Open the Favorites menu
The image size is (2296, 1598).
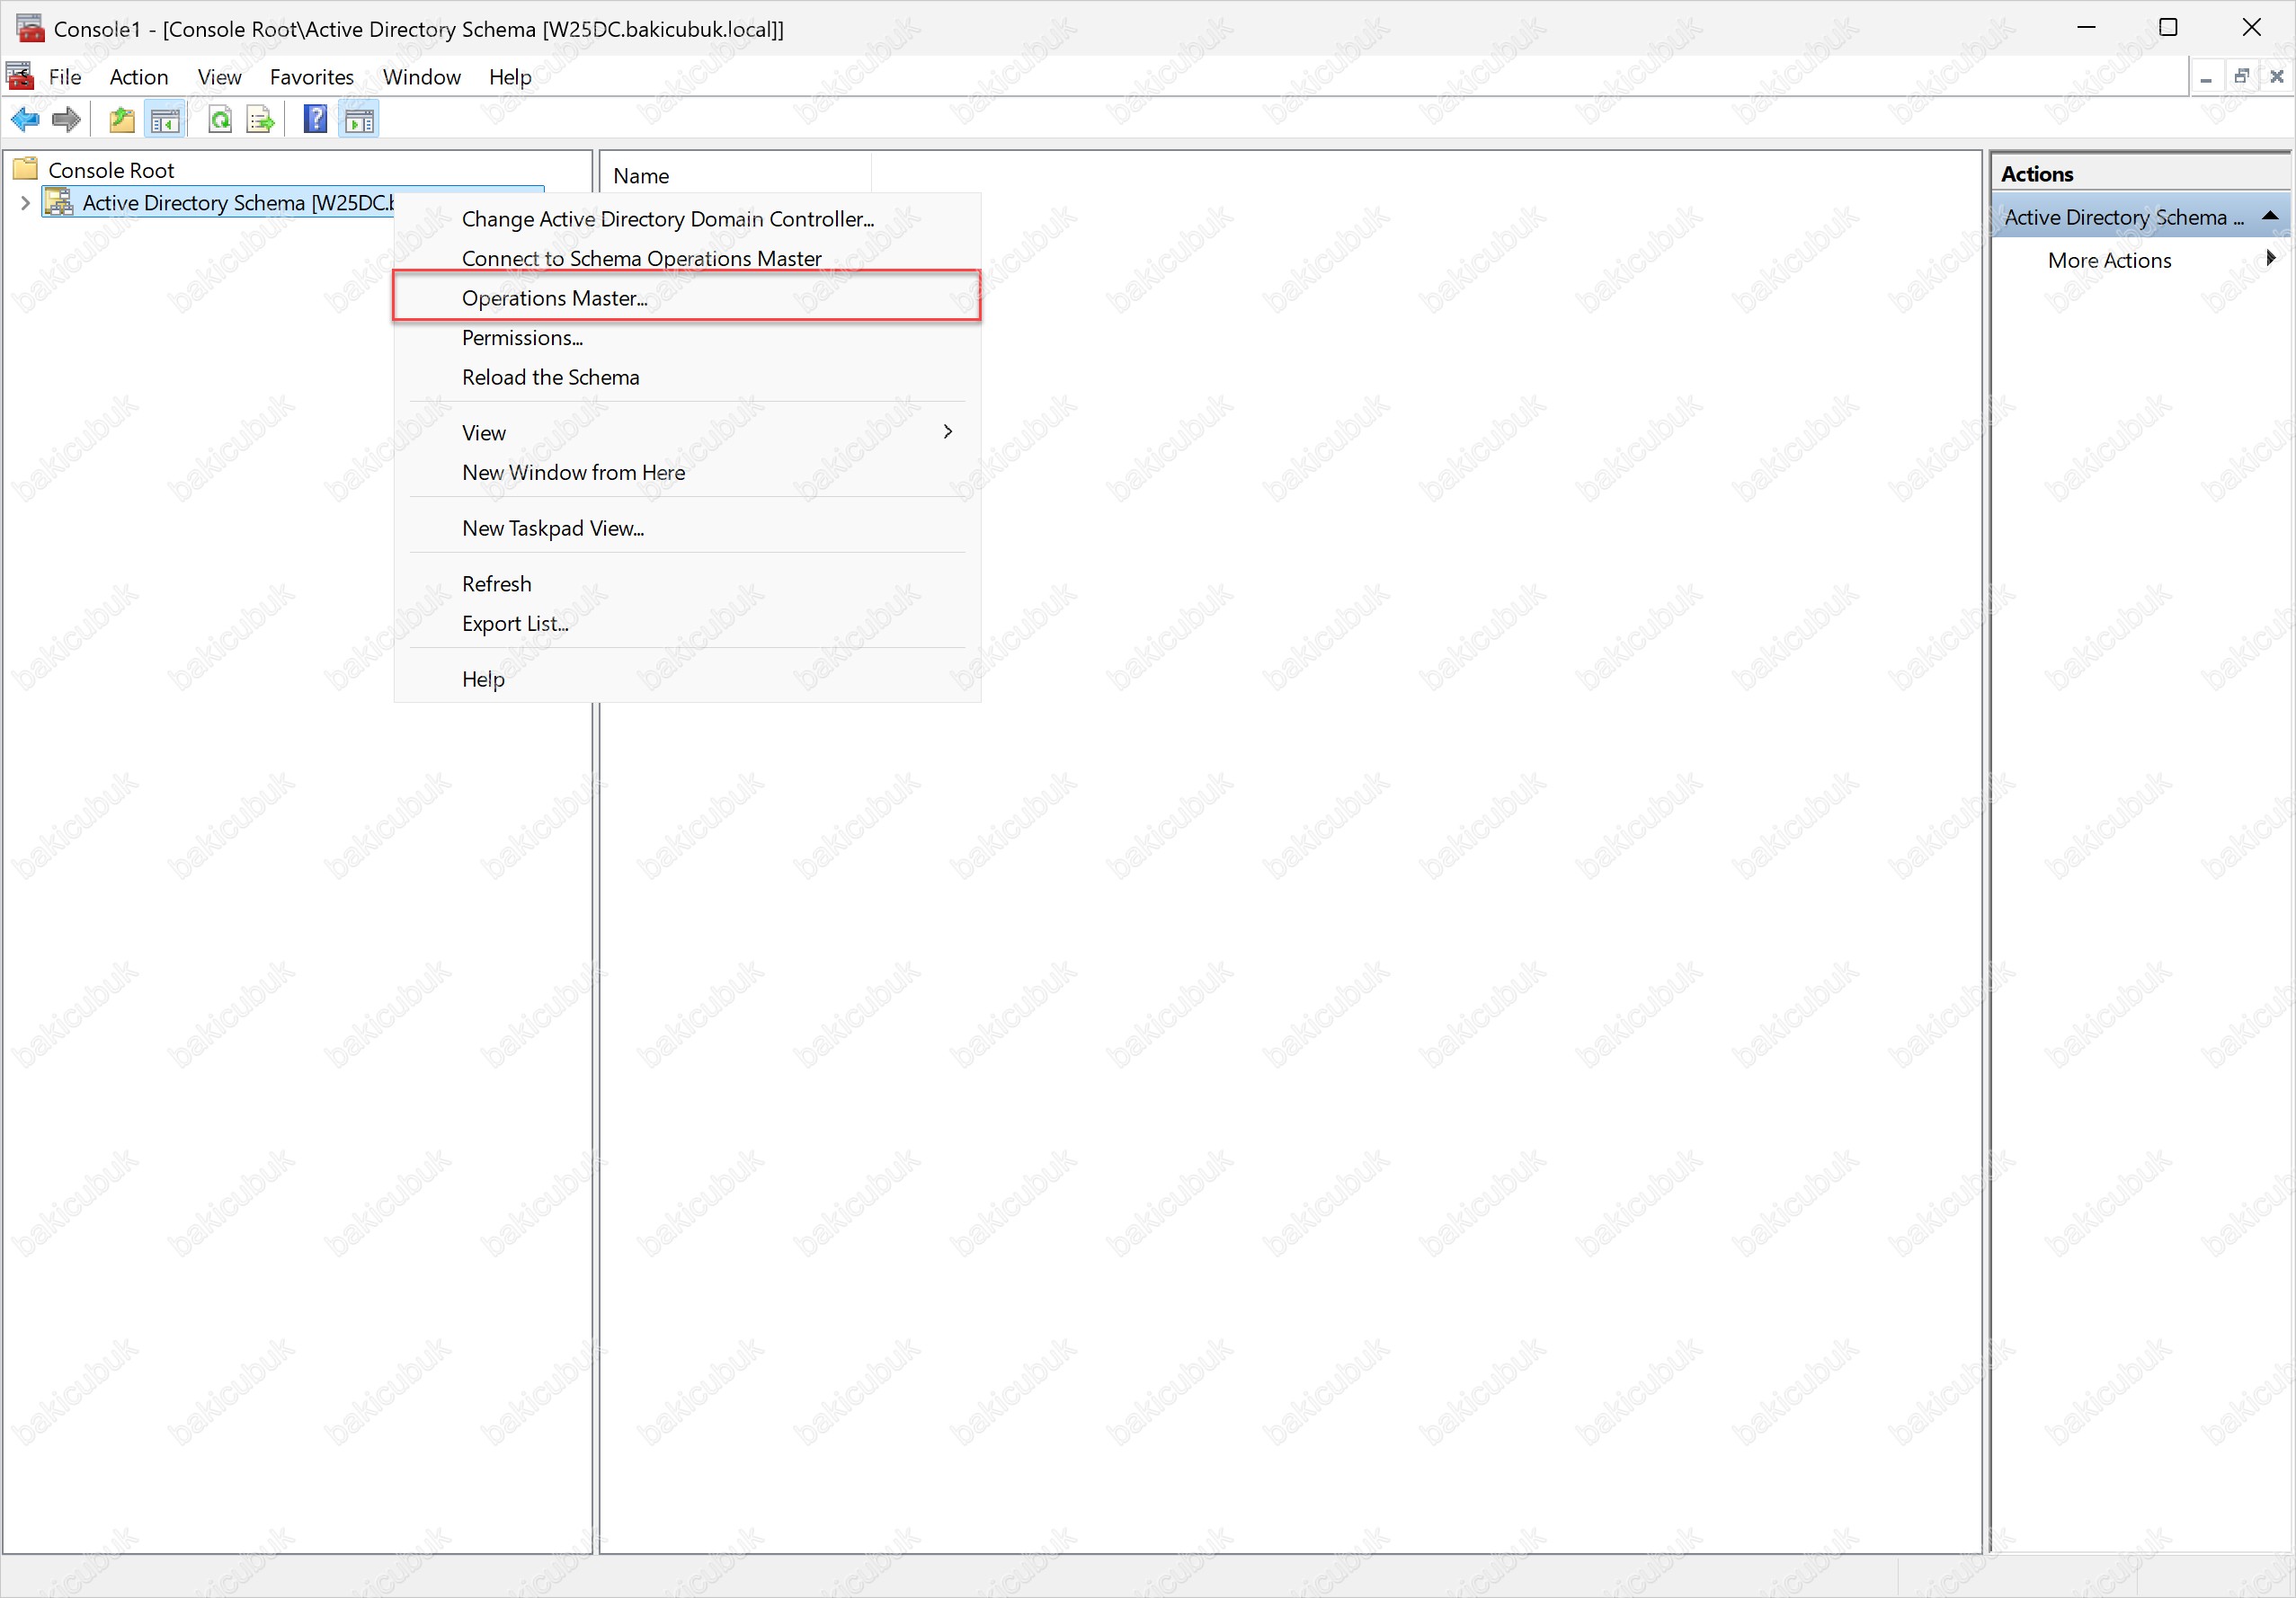tap(312, 77)
